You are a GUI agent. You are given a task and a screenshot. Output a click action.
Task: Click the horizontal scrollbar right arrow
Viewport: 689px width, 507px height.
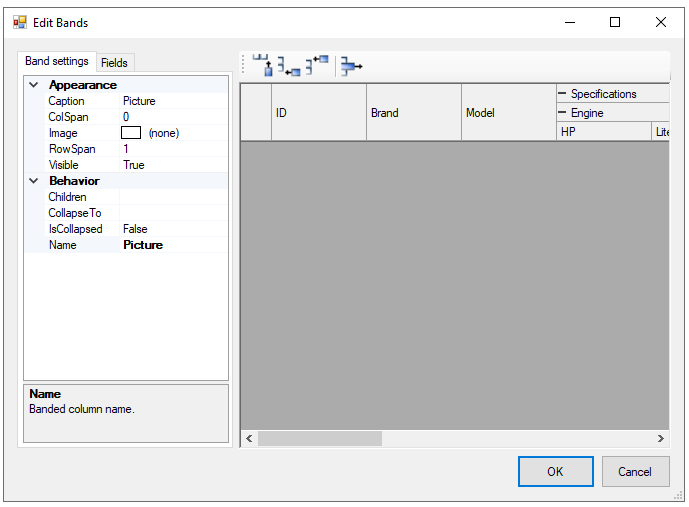[x=660, y=439]
